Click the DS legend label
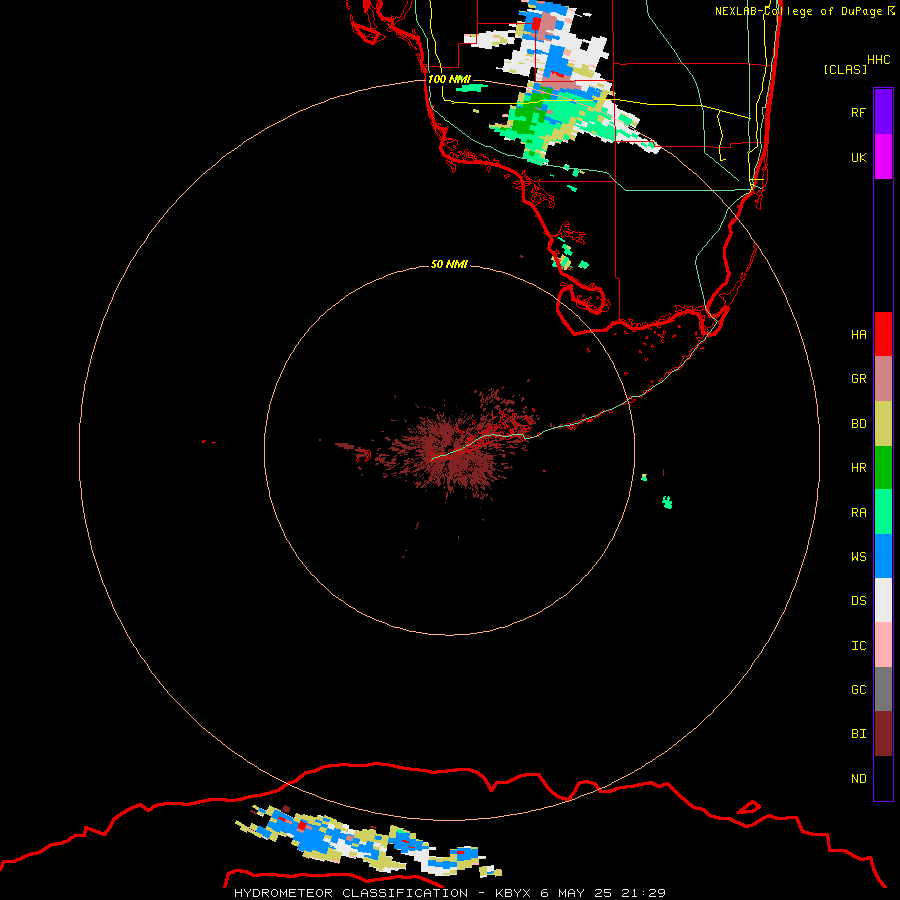The width and height of the screenshot is (900, 900). pos(858,601)
